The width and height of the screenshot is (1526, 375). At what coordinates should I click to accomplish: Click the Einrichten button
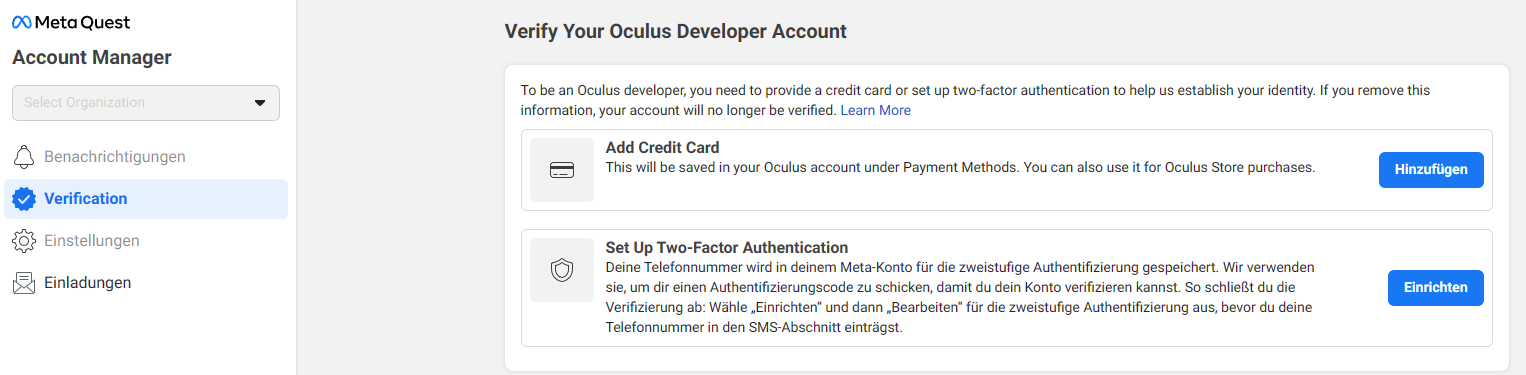click(x=1436, y=288)
